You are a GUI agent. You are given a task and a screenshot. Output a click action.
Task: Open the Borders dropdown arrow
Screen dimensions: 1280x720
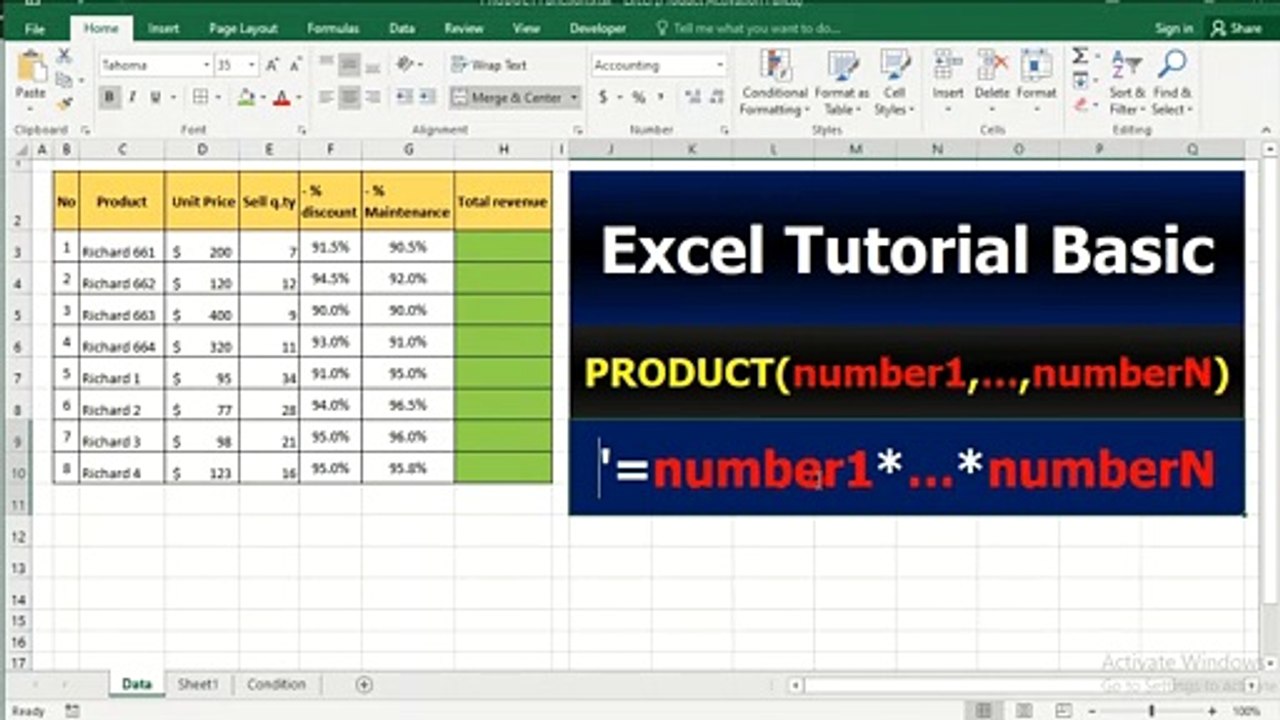point(218,98)
